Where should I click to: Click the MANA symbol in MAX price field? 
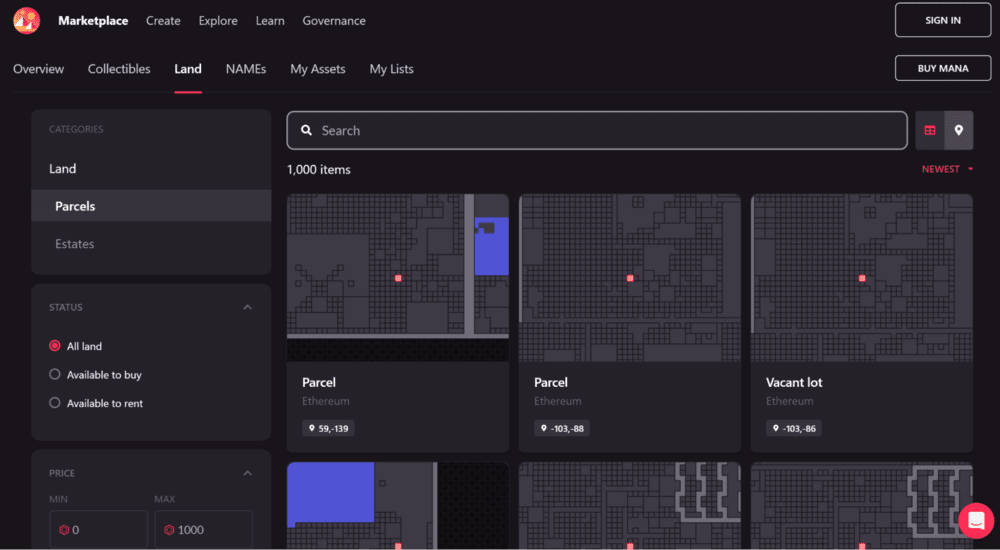tap(169, 530)
